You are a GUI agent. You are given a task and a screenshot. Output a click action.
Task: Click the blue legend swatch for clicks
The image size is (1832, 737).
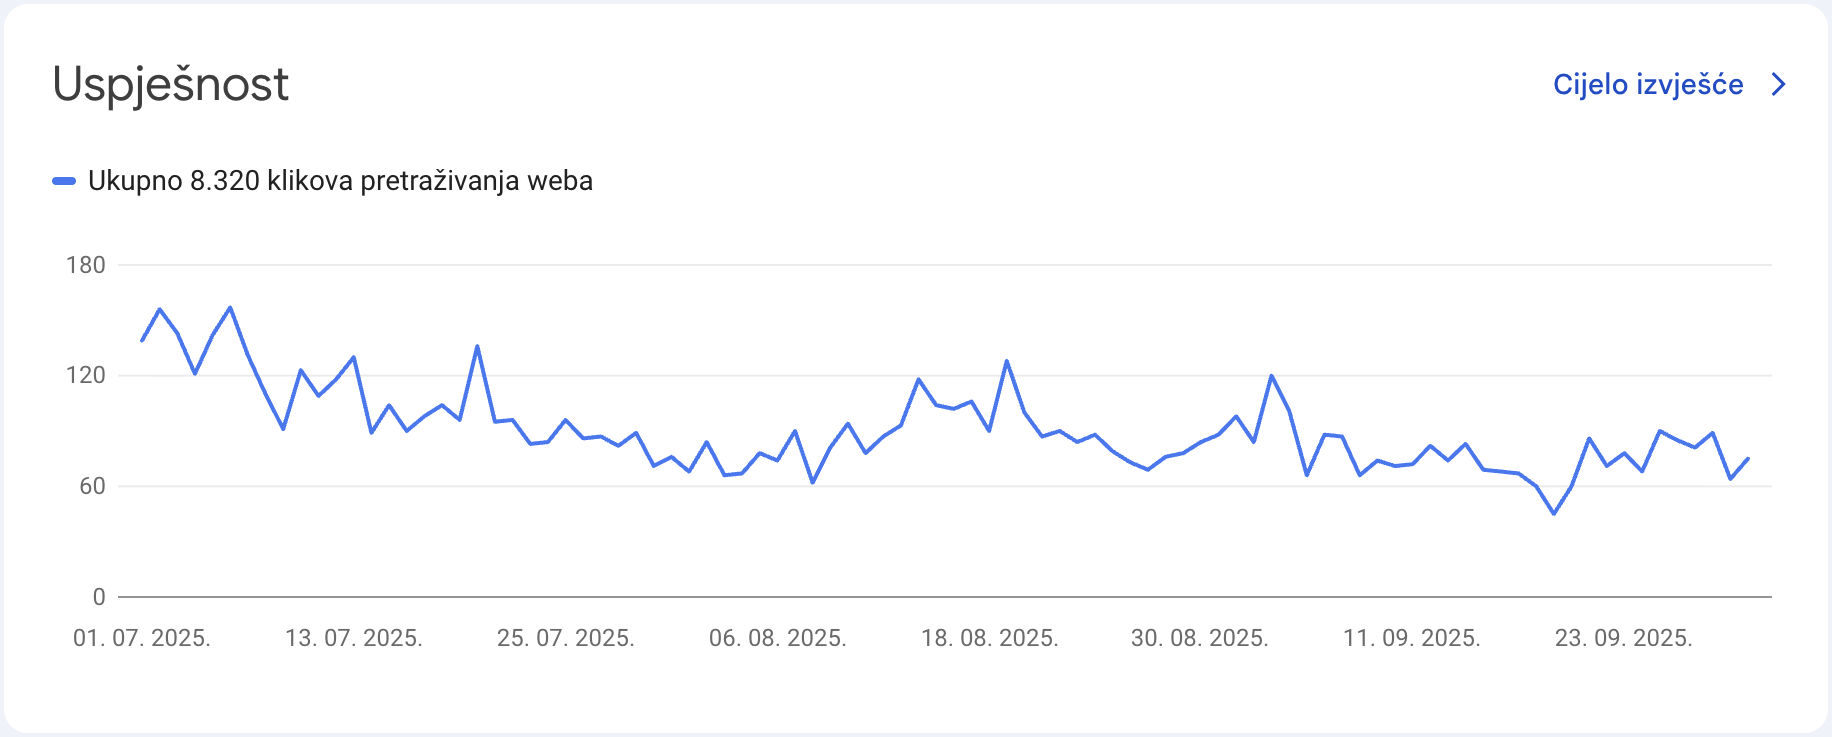(x=64, y=181)
